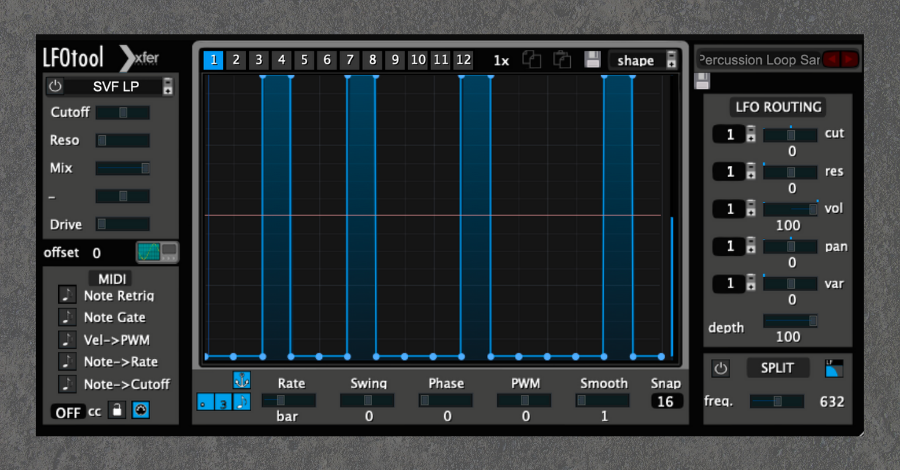This screenshot has width=900, height=470.
Task: Click the Rate slider
Action: tap(289, 400)
